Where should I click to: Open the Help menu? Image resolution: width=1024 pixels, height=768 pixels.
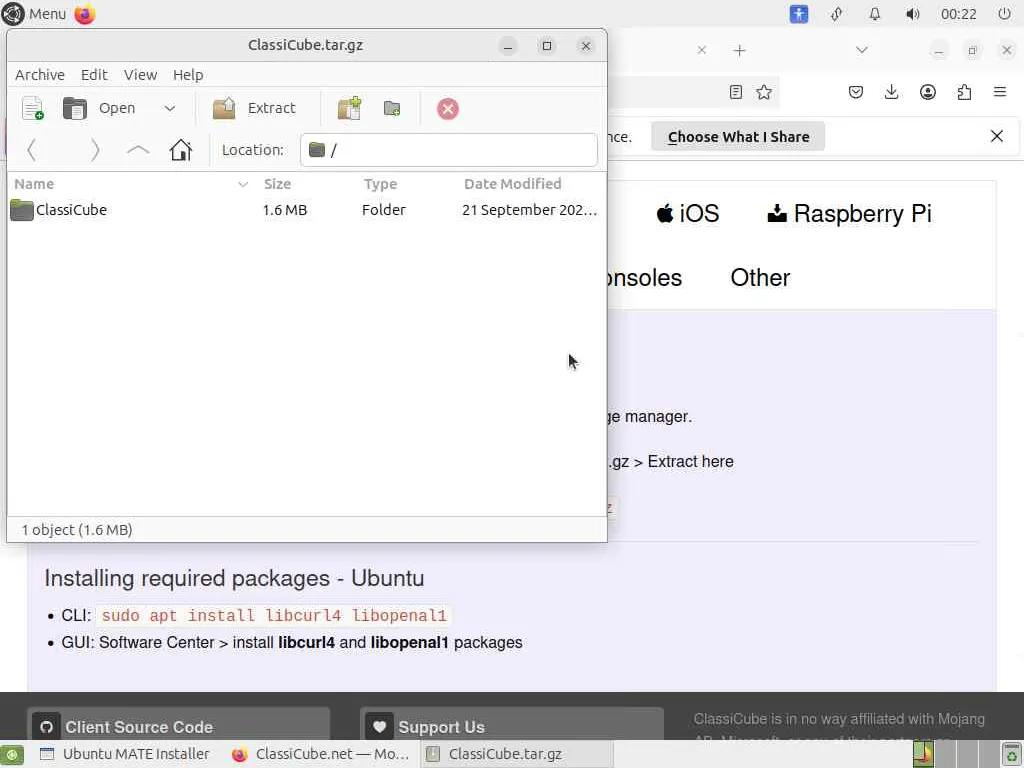[x=188, y=75]
